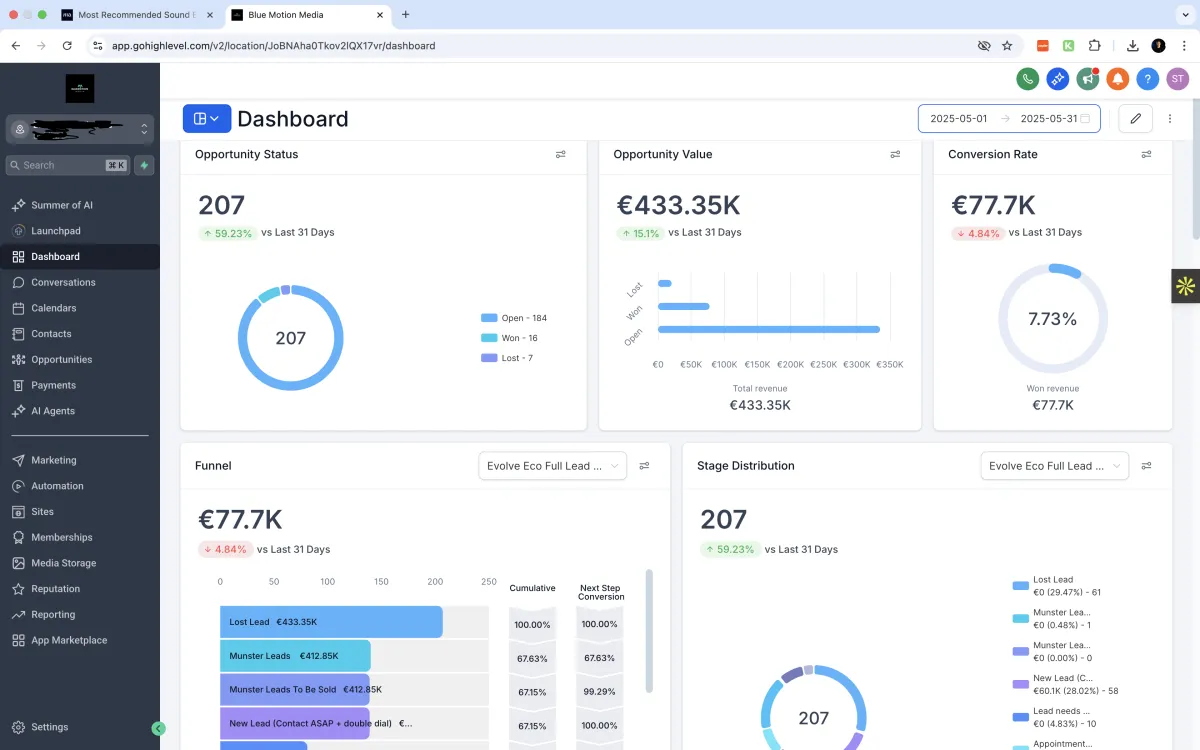Click the date range picker field
Viewport: 1200px width, 750px height.
(x=1008, y=119)
